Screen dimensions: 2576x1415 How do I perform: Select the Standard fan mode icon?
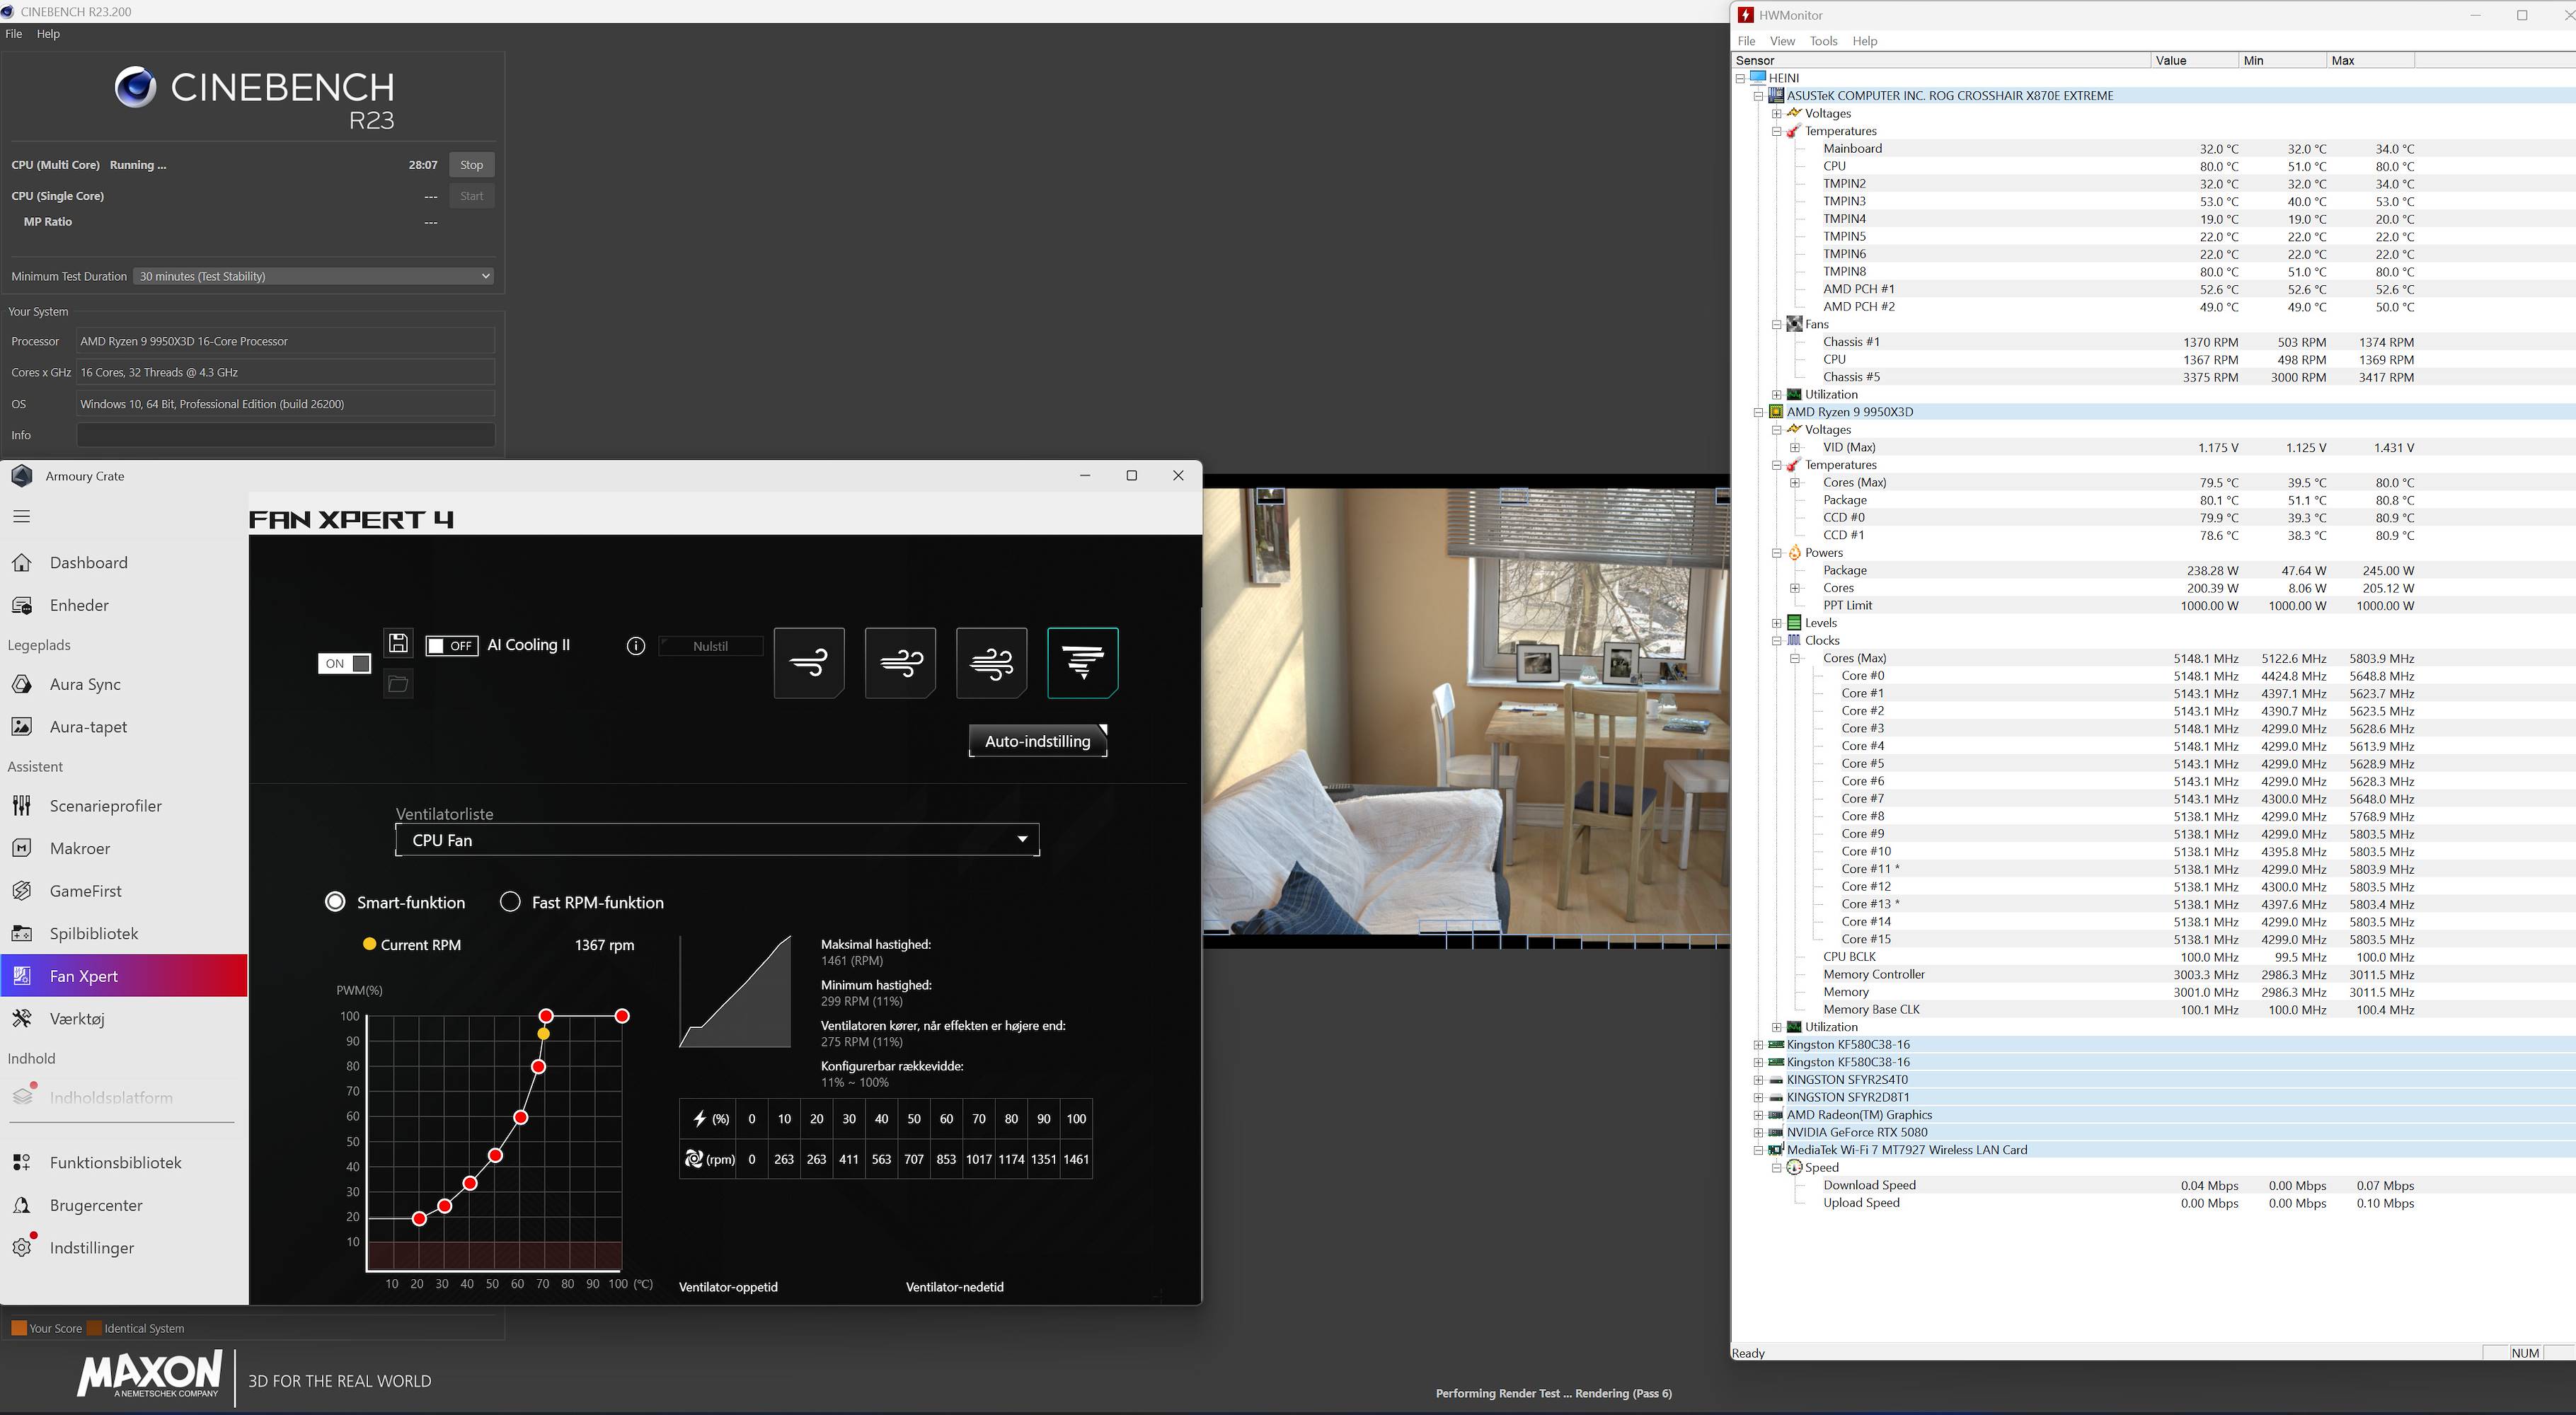tap(900, 662)
